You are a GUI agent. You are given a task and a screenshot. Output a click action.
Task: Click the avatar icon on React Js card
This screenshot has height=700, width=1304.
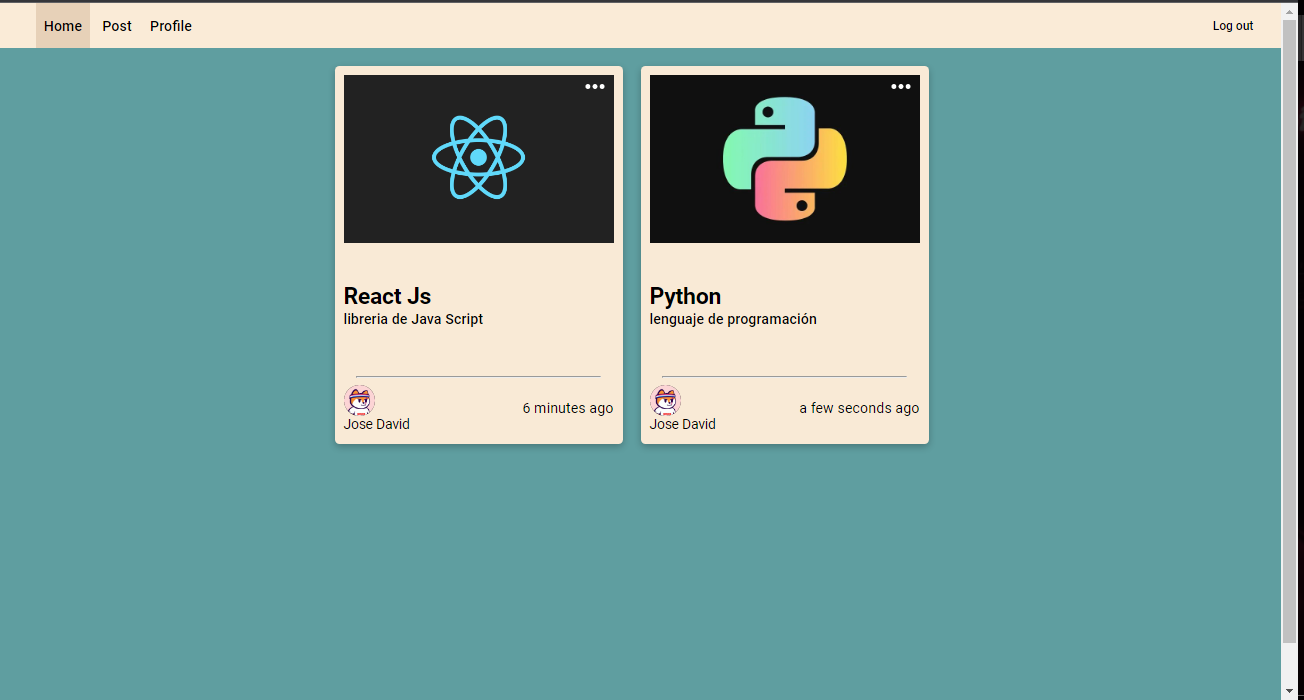point(359,401)
